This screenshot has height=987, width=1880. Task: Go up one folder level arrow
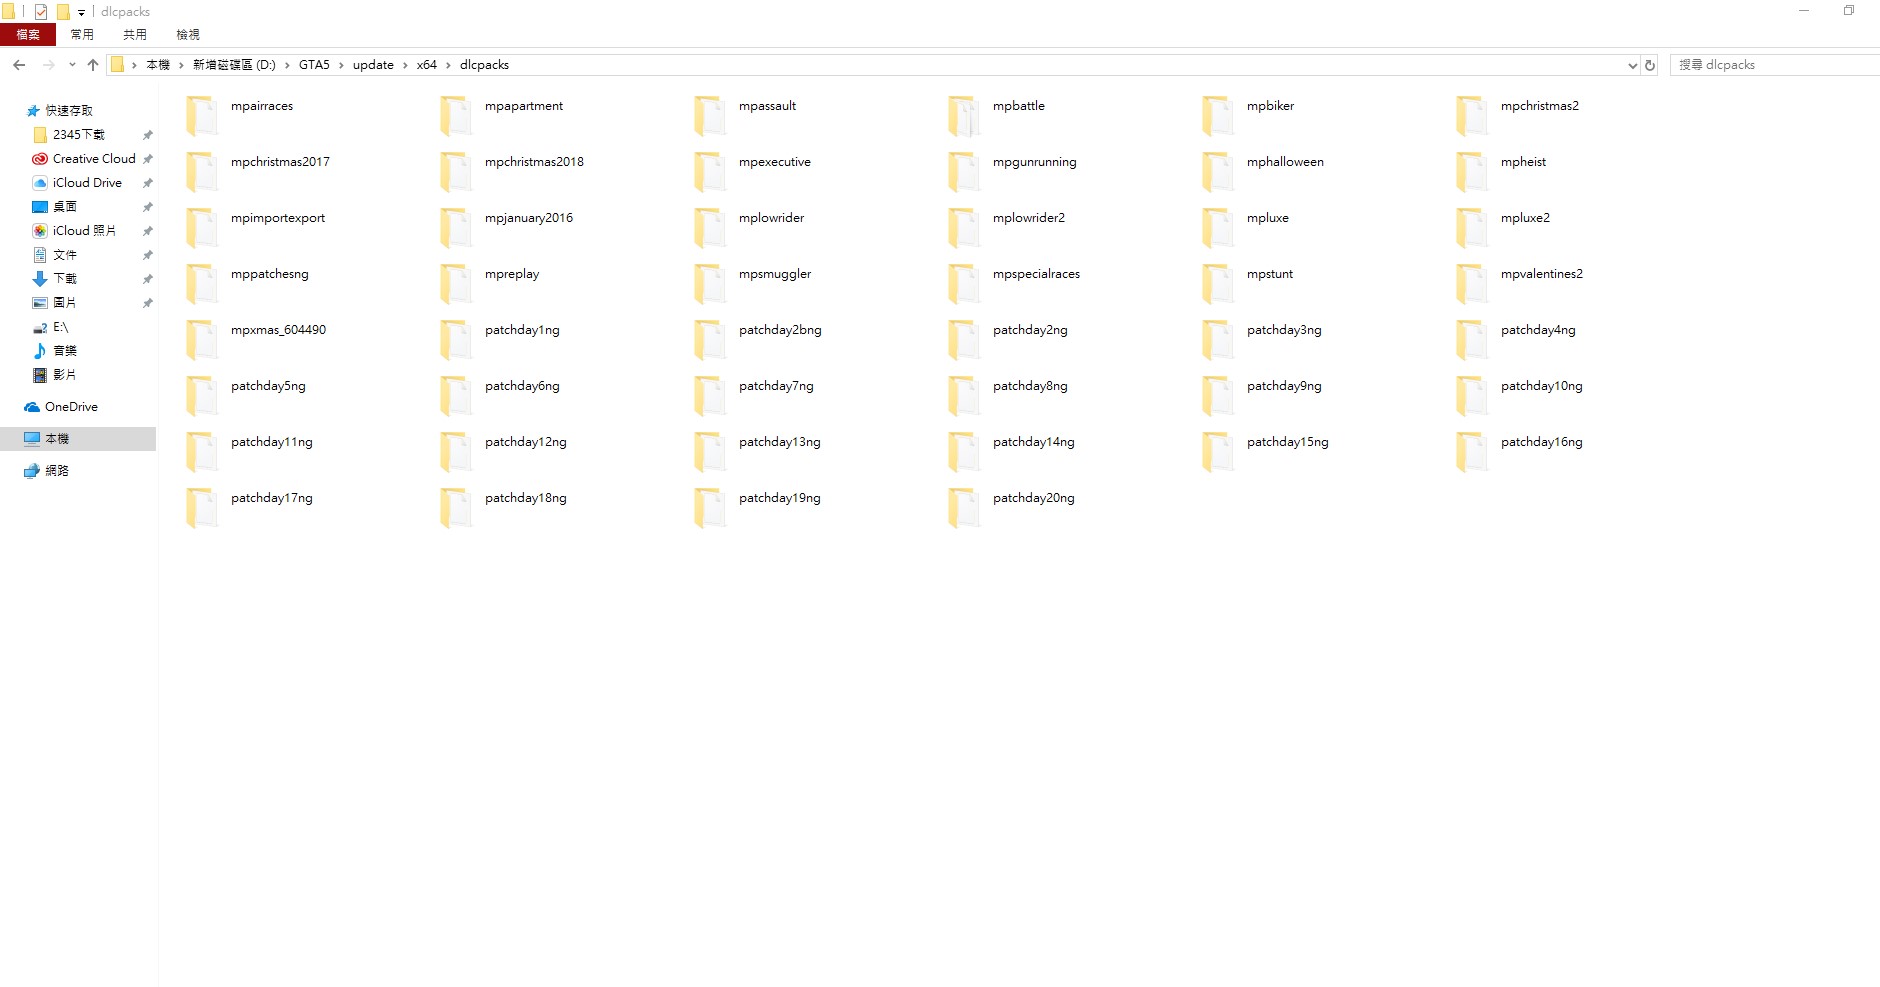point(93,65)
